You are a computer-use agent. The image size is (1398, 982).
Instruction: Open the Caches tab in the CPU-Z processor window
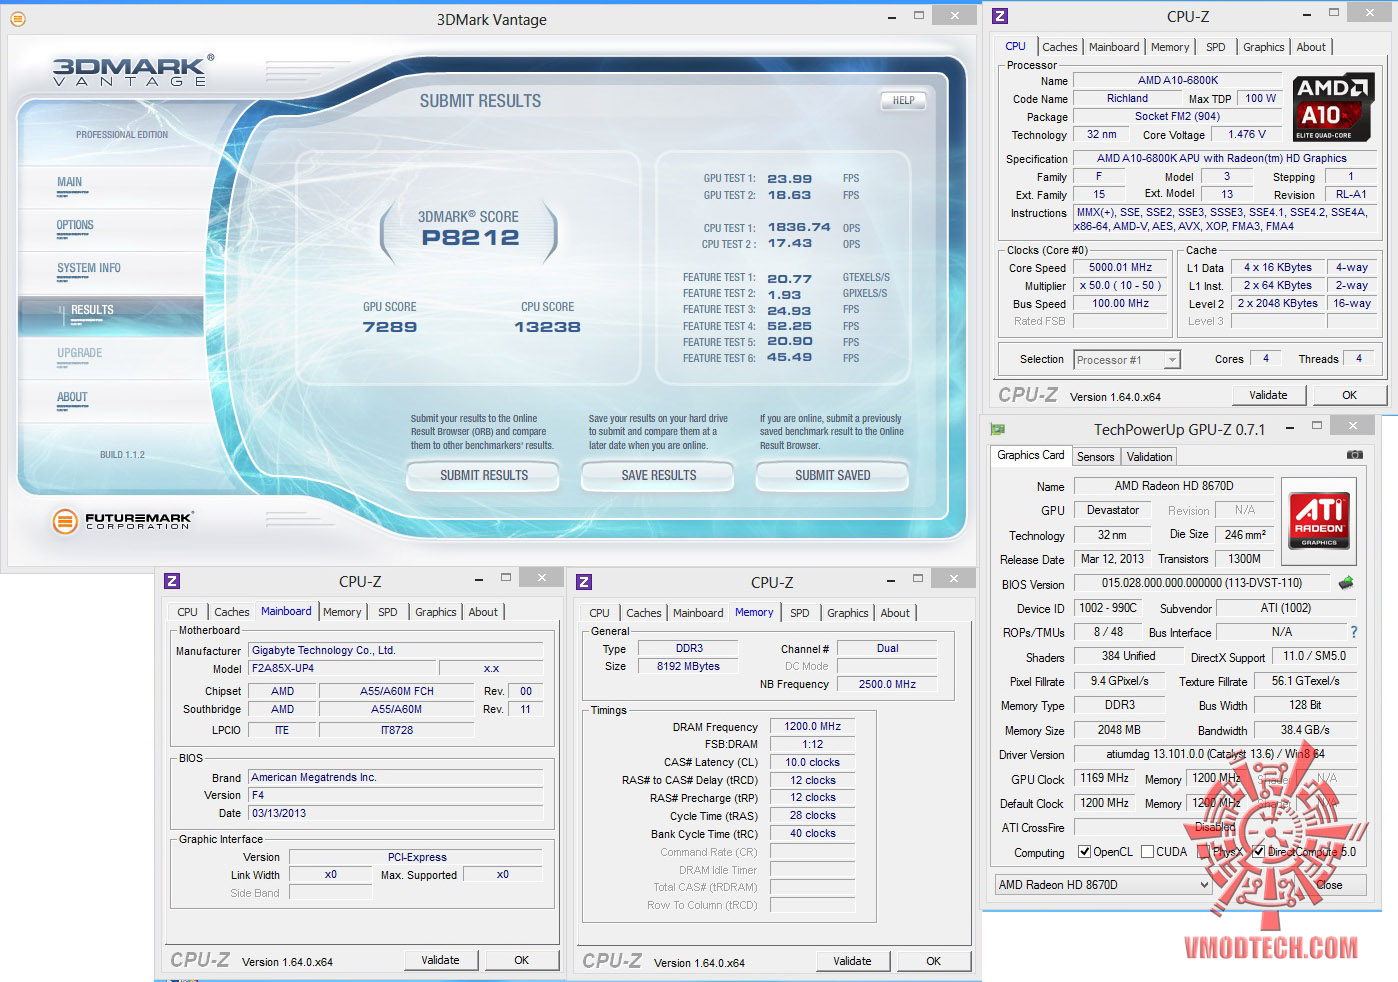pos(1059,47)
